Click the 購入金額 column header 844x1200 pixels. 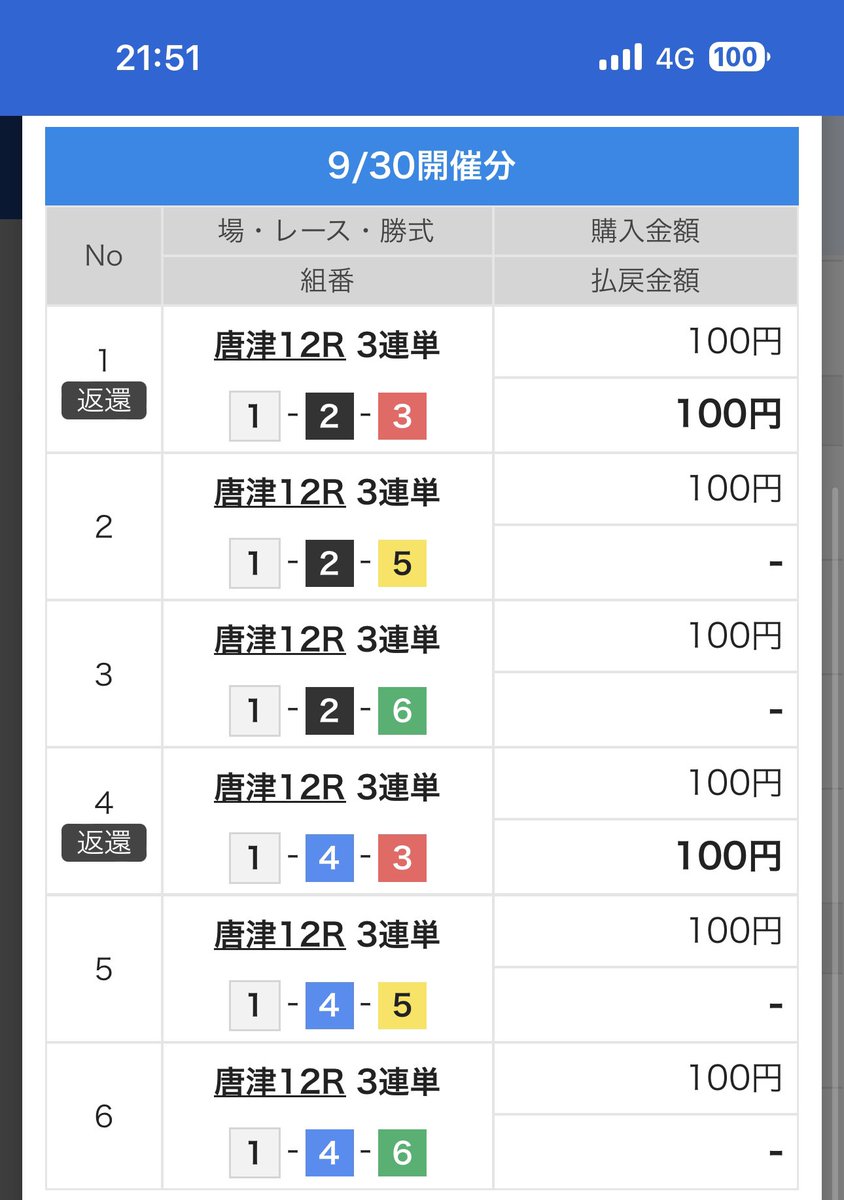pos(645,231)
